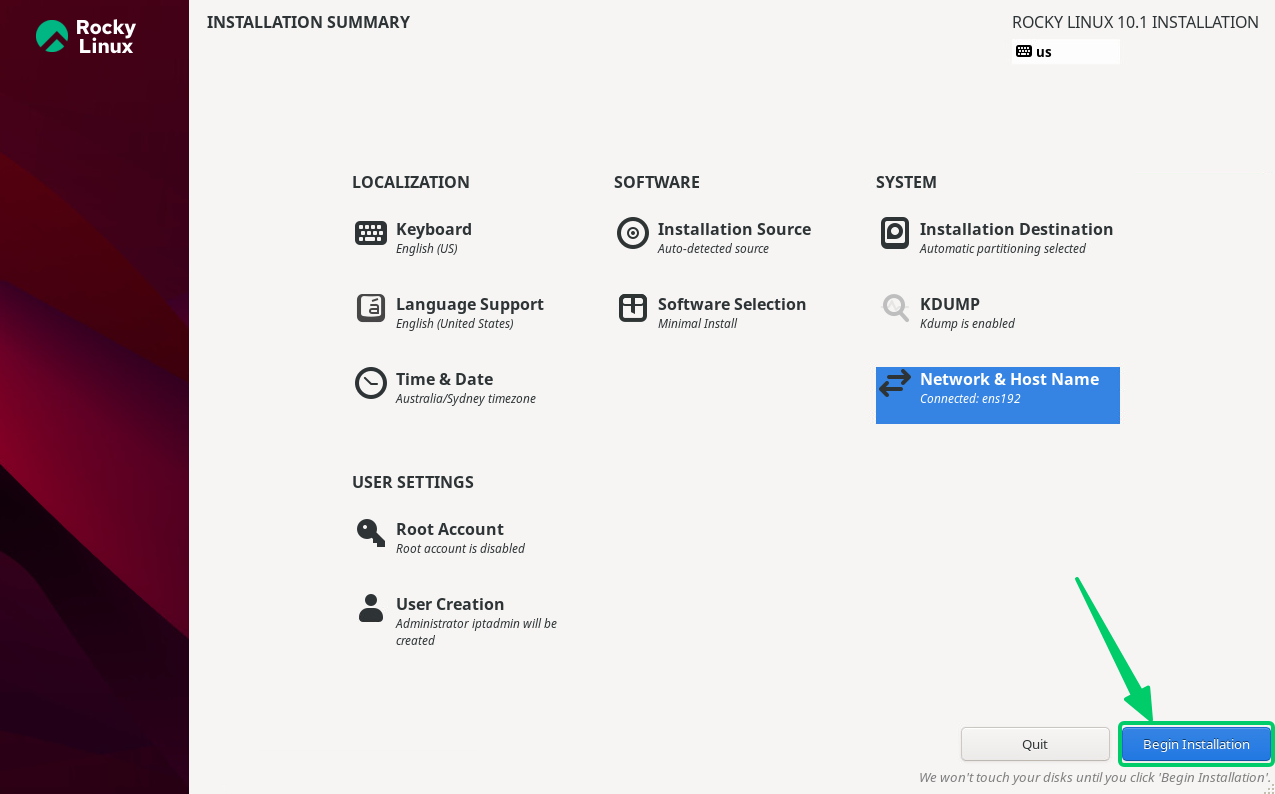
Task: Open Language Support settings label
Action: [470, 304]
